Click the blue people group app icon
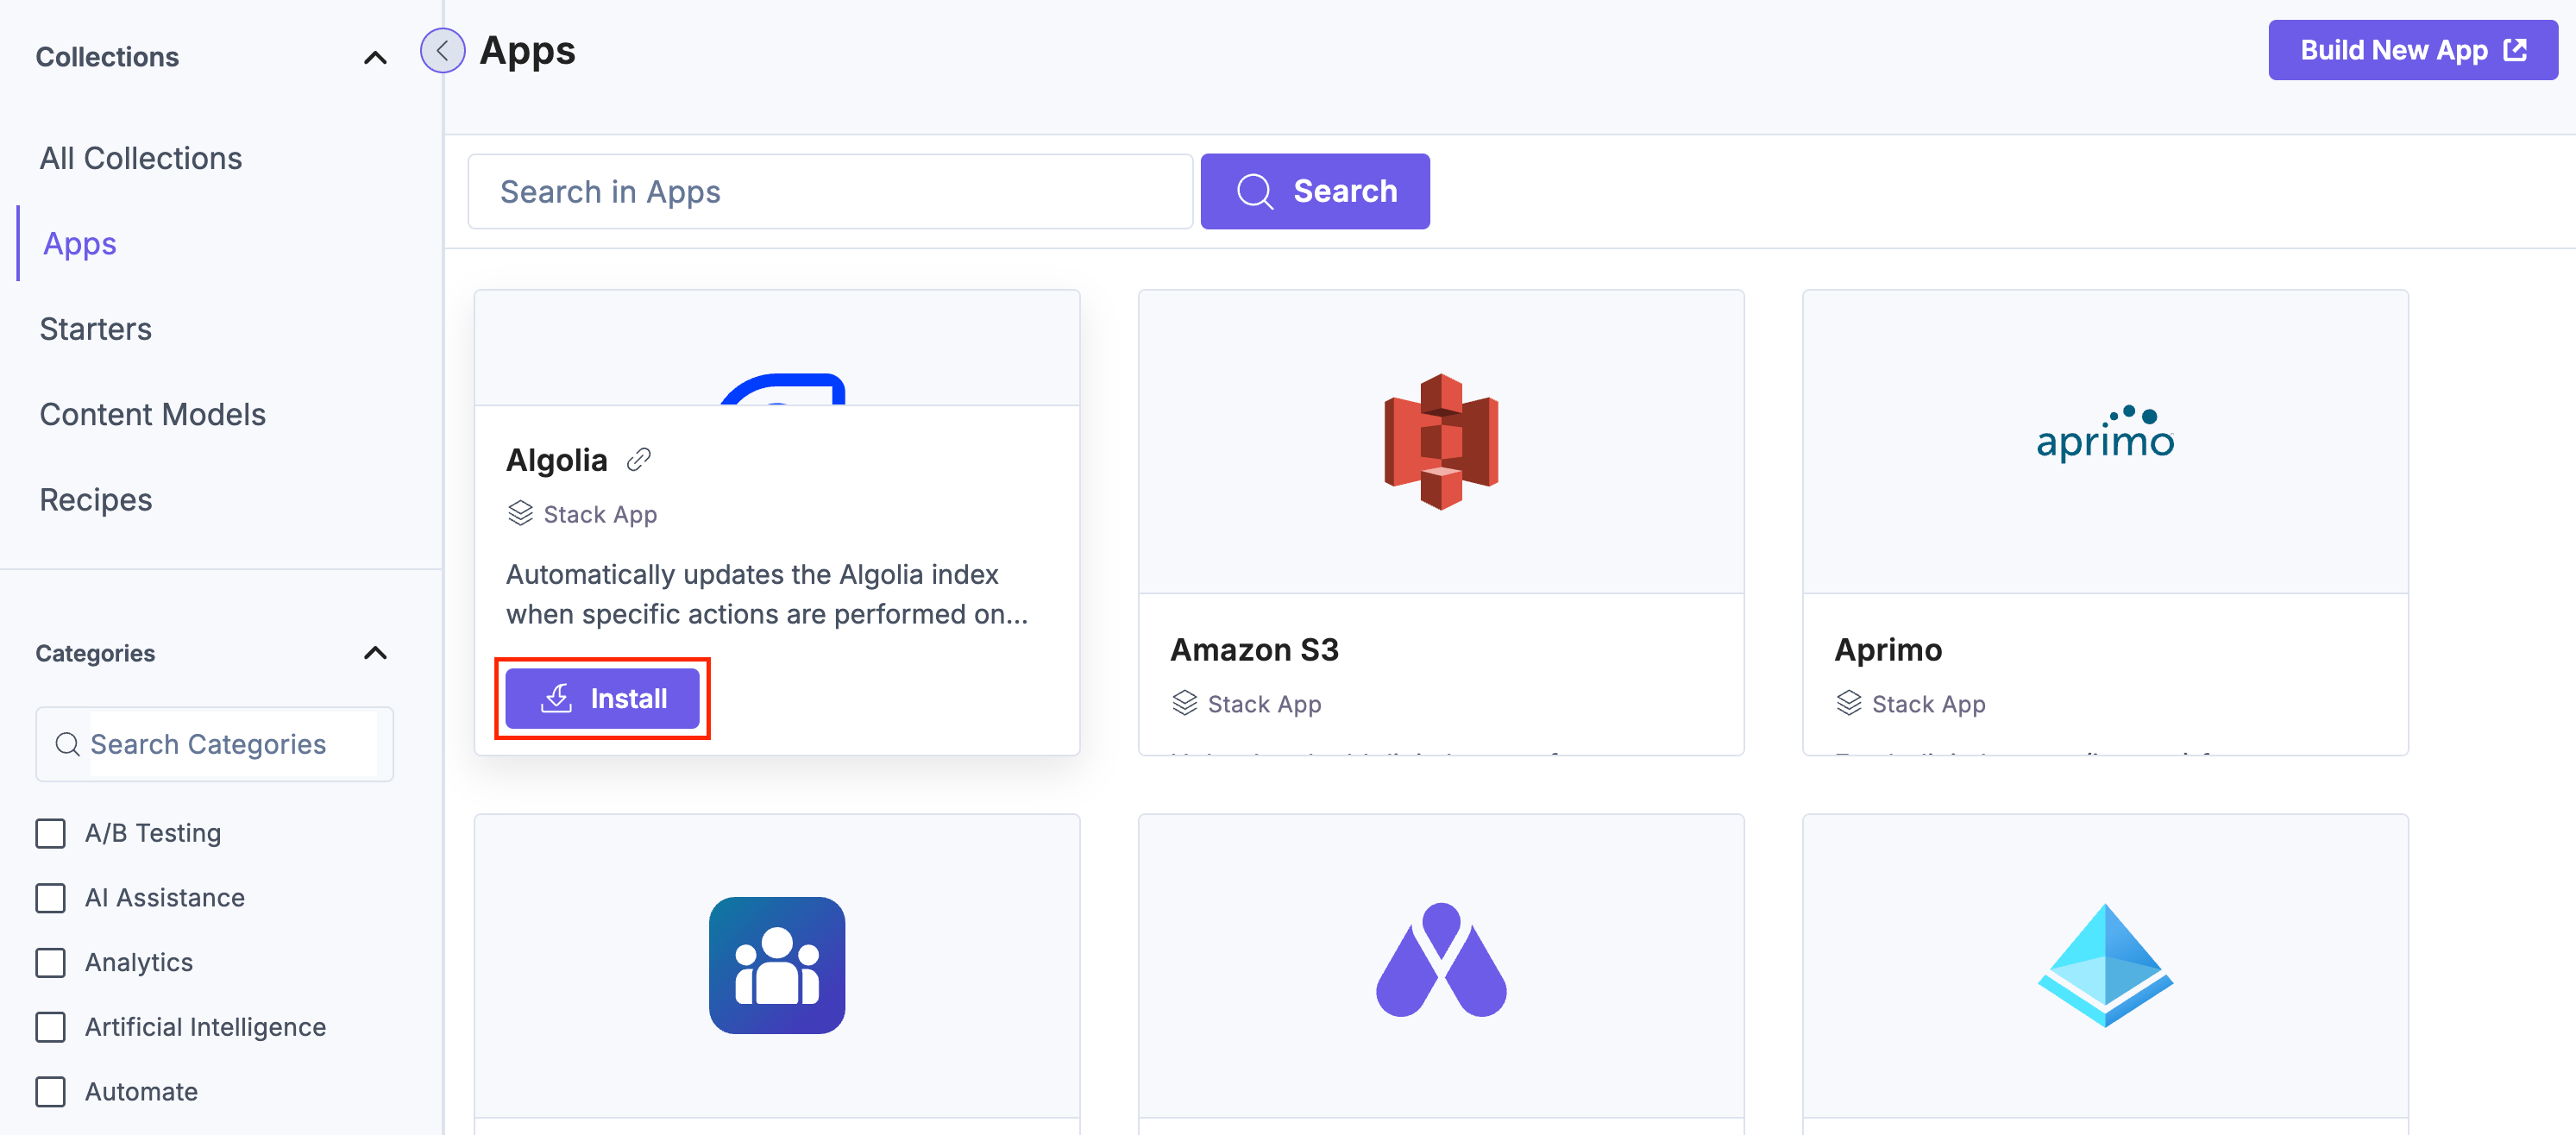 (x=777, y=965)
